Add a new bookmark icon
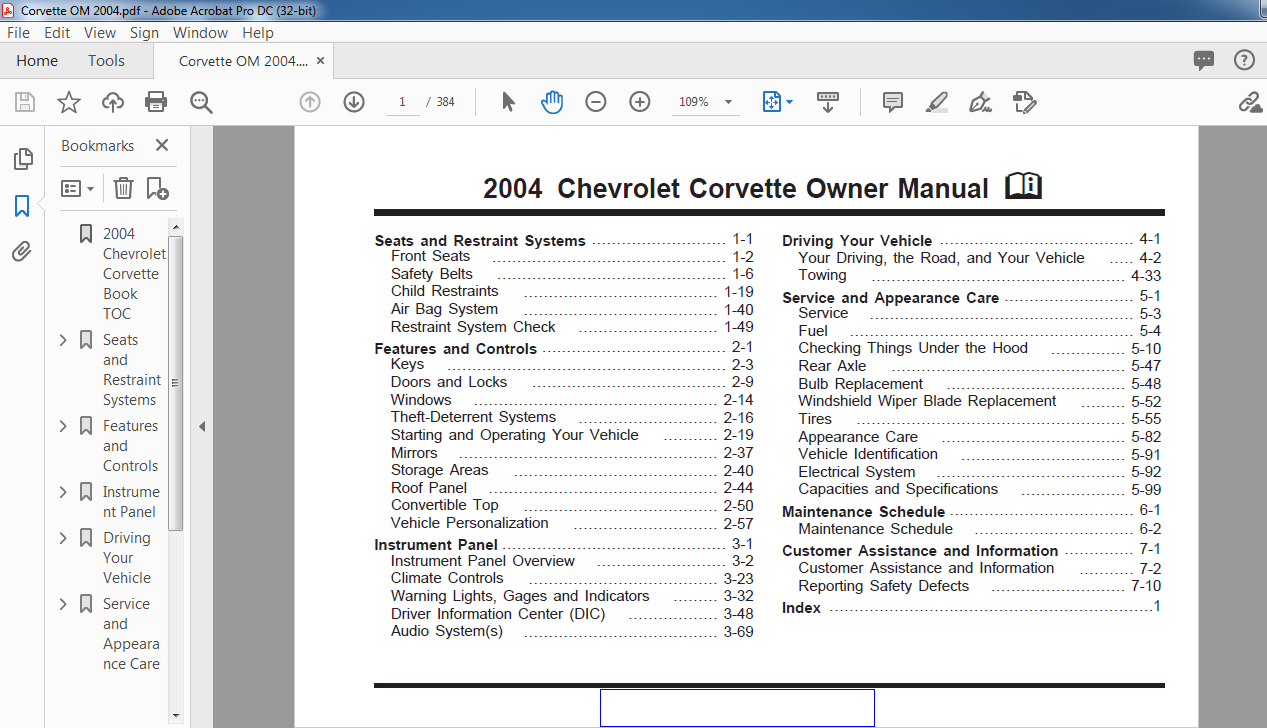Image resolution: width=1267 pixels, height=728 pixels. (x=157, y=187)
